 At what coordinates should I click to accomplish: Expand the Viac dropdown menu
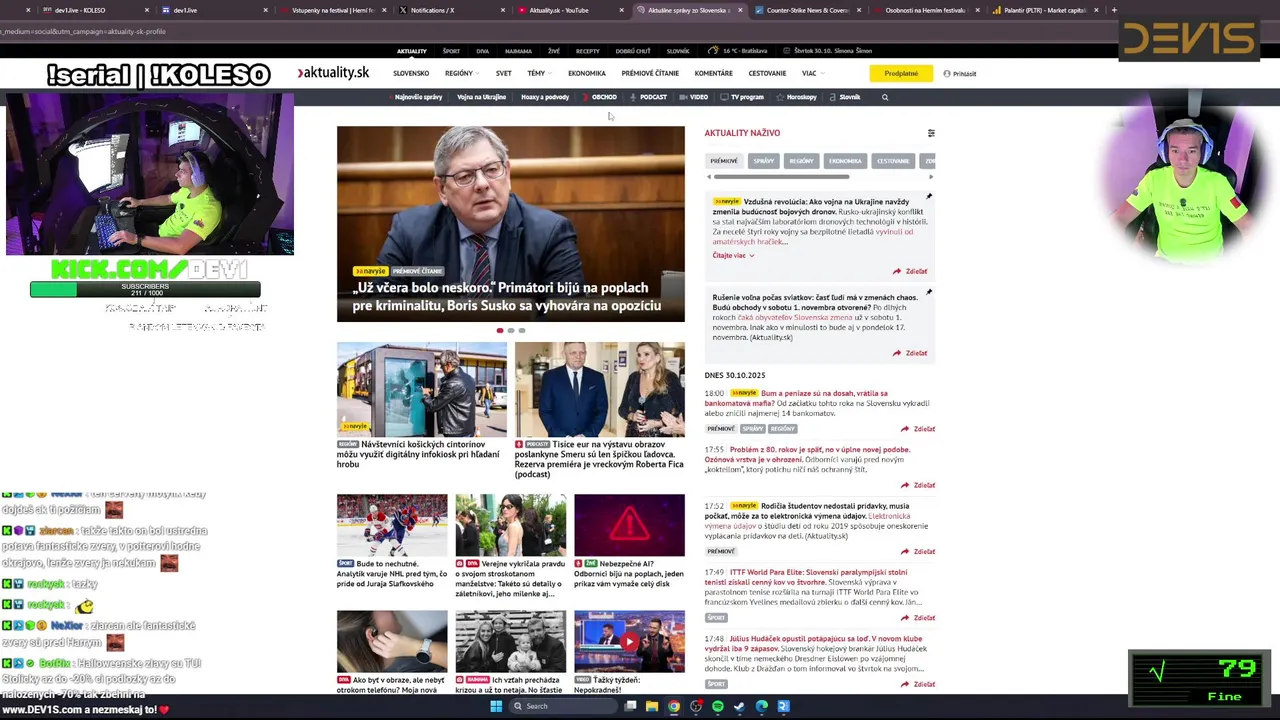(x=811, y=73)
